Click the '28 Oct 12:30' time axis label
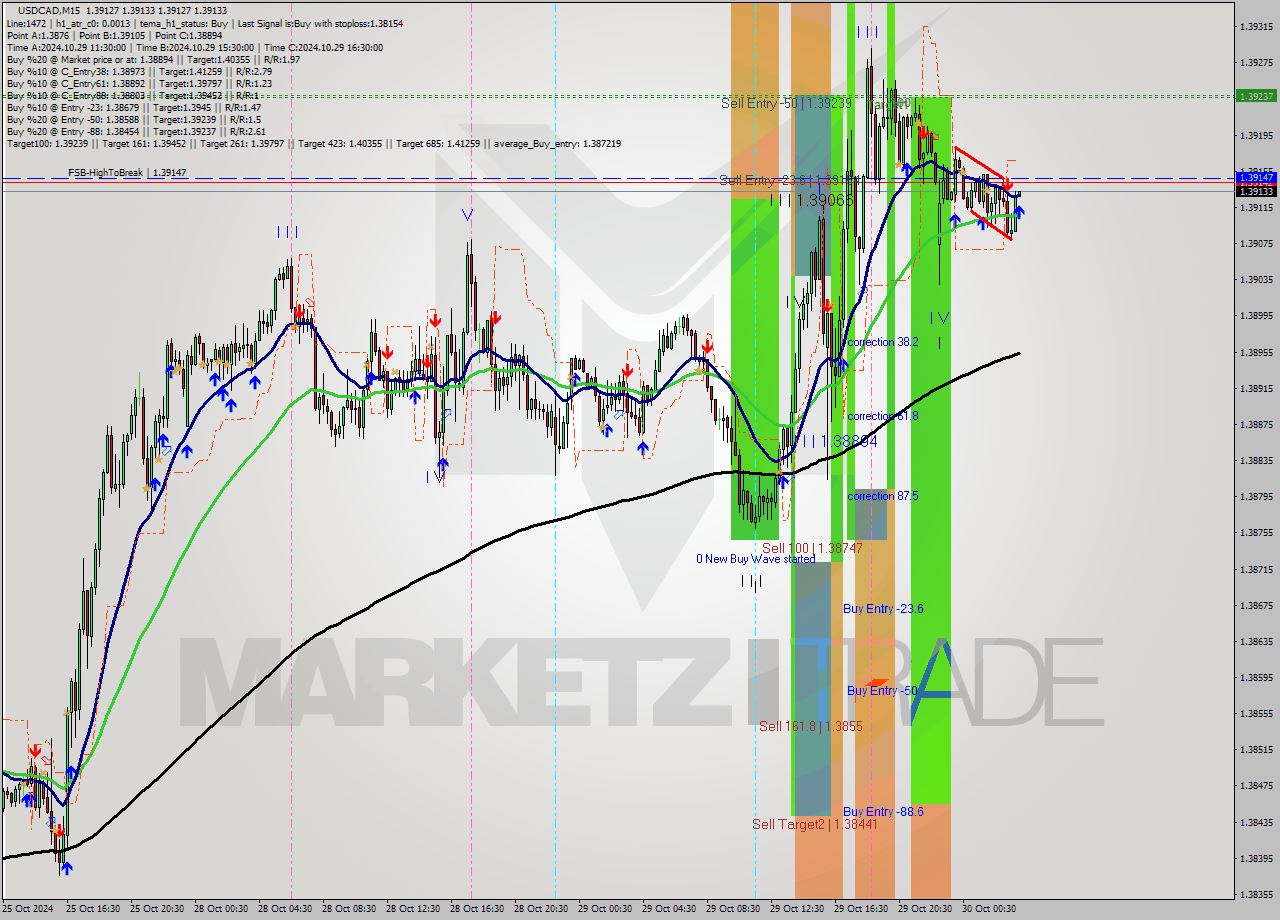 pos(412,909)
